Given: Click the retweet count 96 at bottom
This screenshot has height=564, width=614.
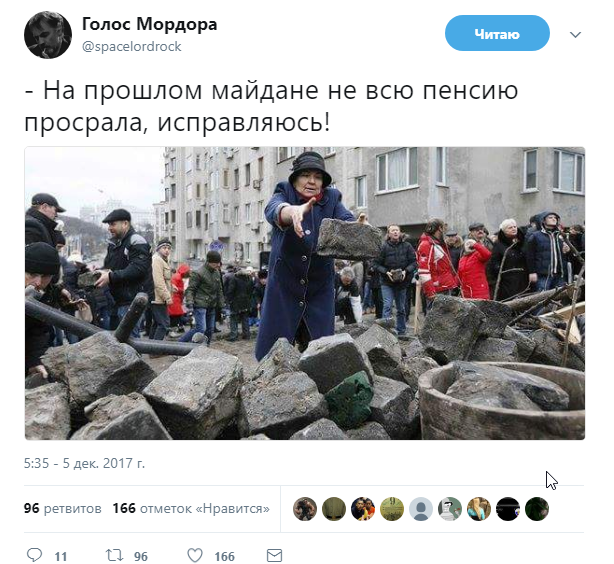Looking at the screenshot, I should pos(141,556).
